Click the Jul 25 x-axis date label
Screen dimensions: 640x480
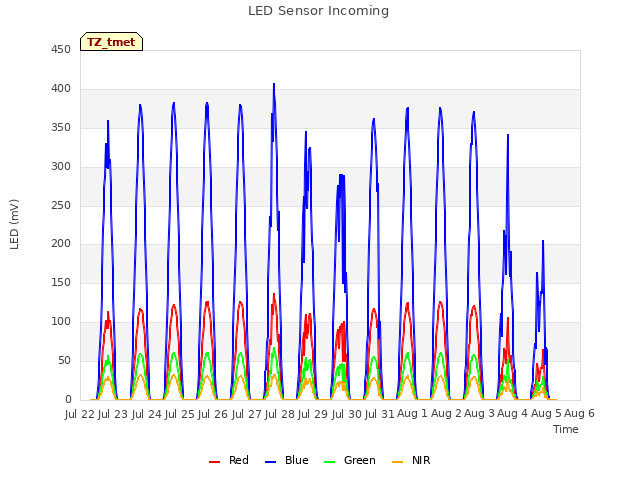[180, 414]
